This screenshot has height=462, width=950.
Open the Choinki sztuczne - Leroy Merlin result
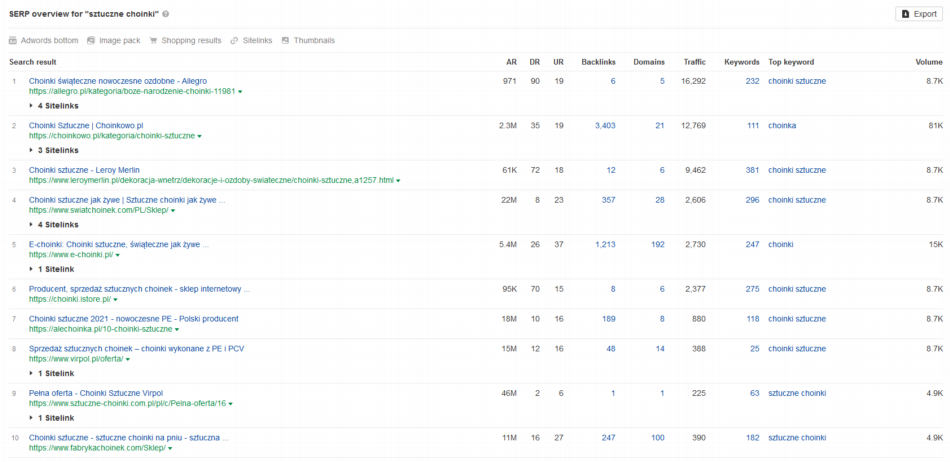coord(86,170)
